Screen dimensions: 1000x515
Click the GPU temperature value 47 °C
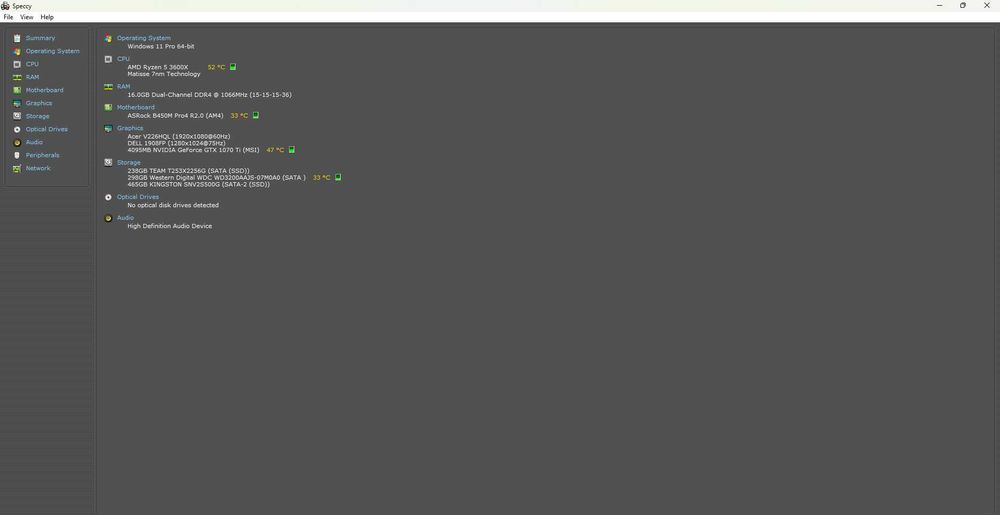(x=276, y=150)
